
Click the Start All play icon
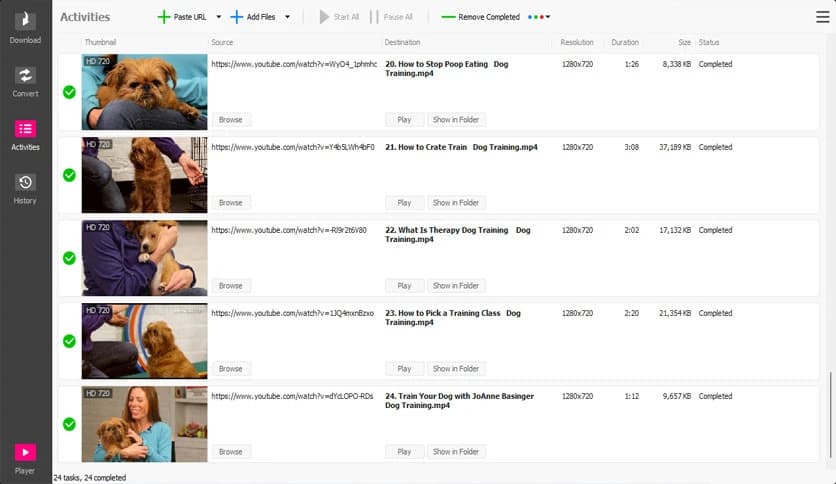coord(324,17)
